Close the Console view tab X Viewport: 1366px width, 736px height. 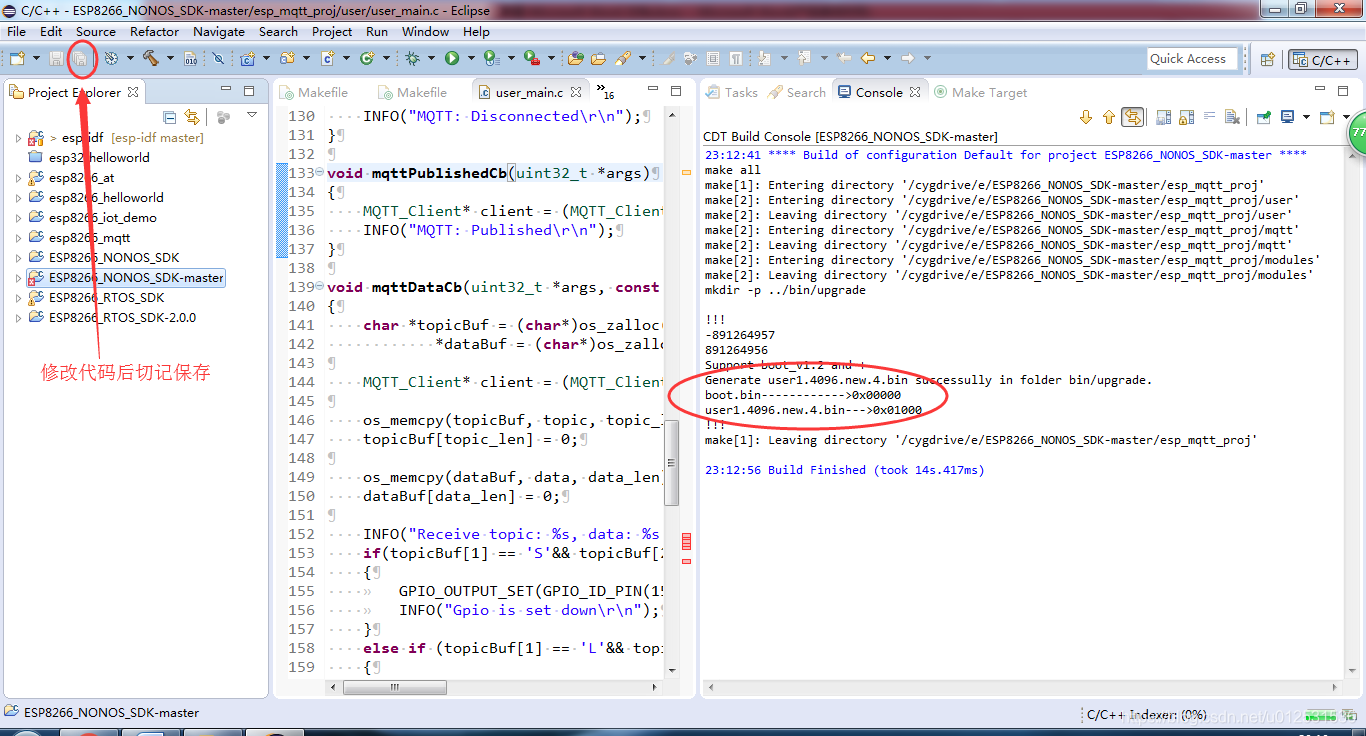tap(914, 92)
